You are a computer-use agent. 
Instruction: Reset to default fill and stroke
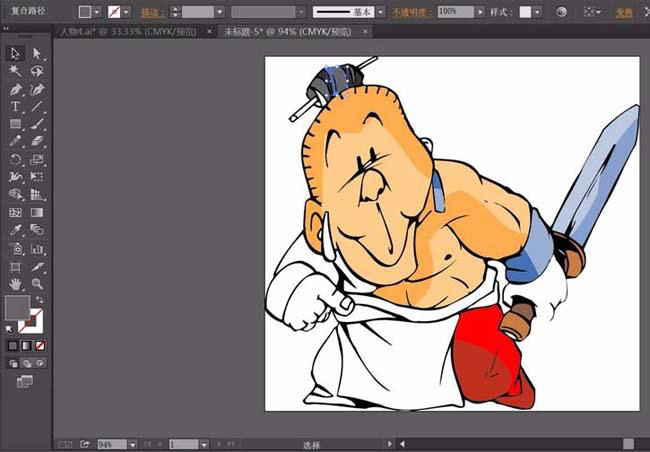click(x=9, y=330)
